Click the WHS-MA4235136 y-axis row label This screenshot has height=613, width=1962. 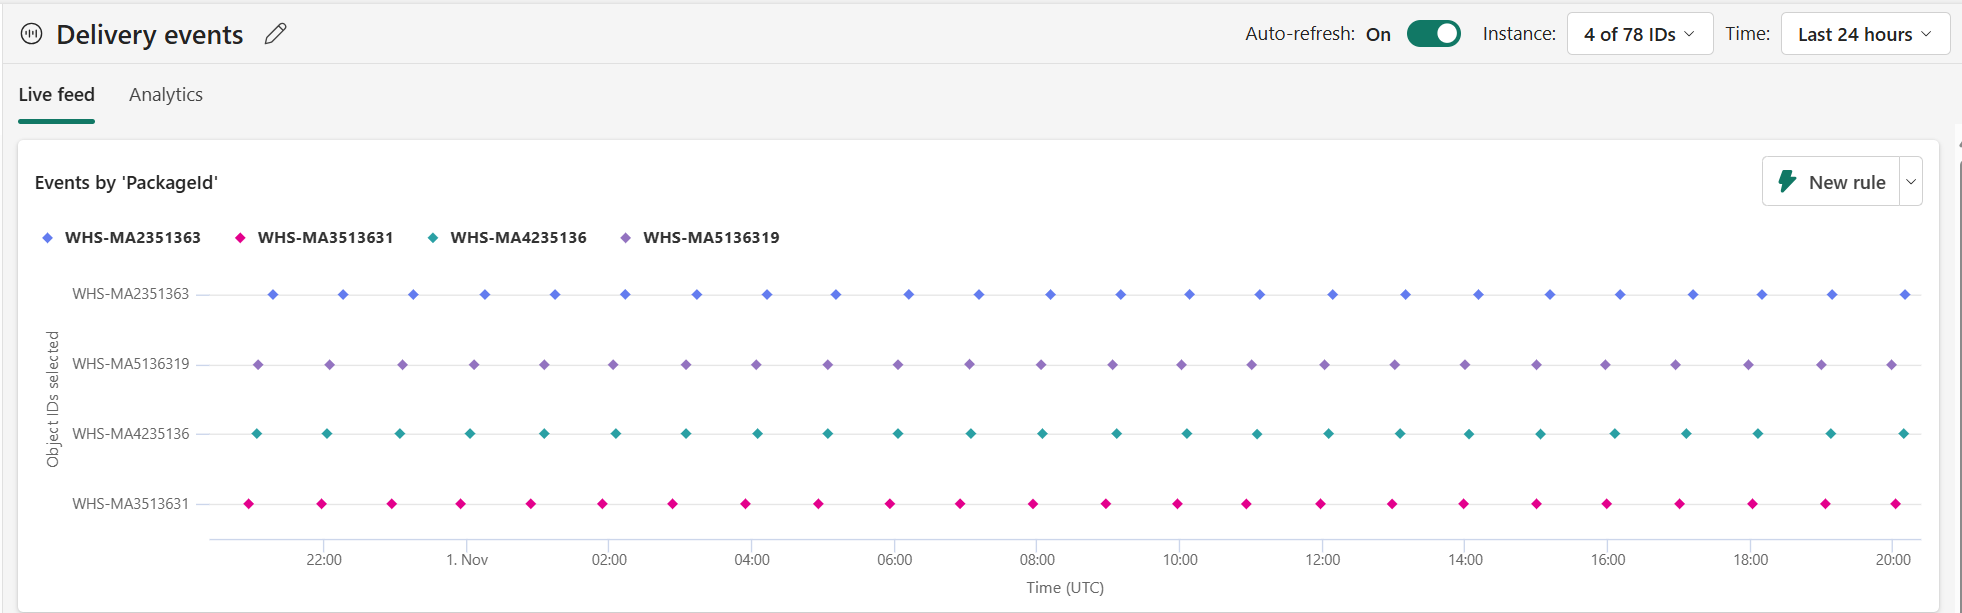131,434
